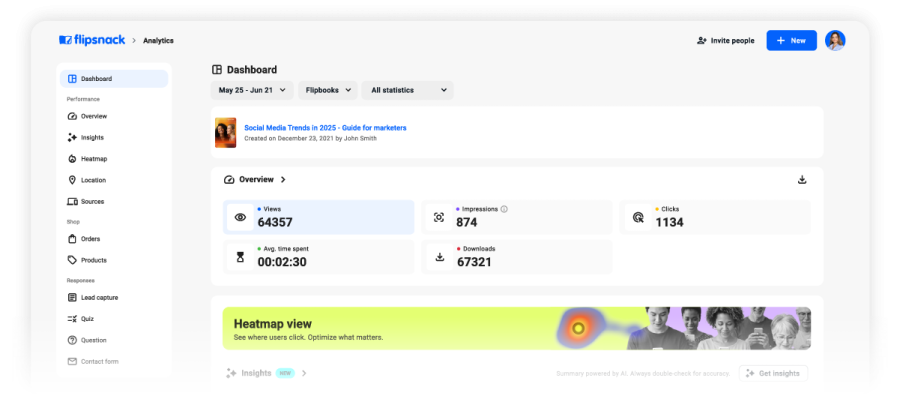The width and height of the screenshot is (900, 414).
Task: Click the Overview section gauge icon
Action: (229, 180)
